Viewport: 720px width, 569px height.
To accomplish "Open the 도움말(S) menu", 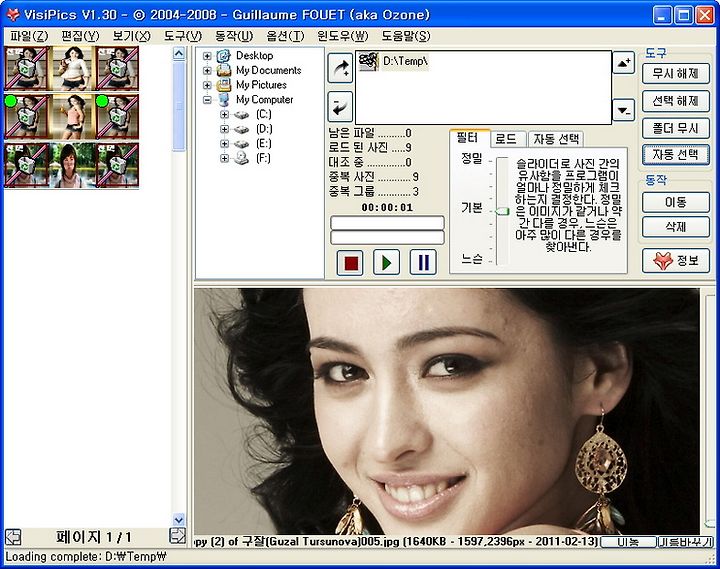I will (x=406, y=36).
